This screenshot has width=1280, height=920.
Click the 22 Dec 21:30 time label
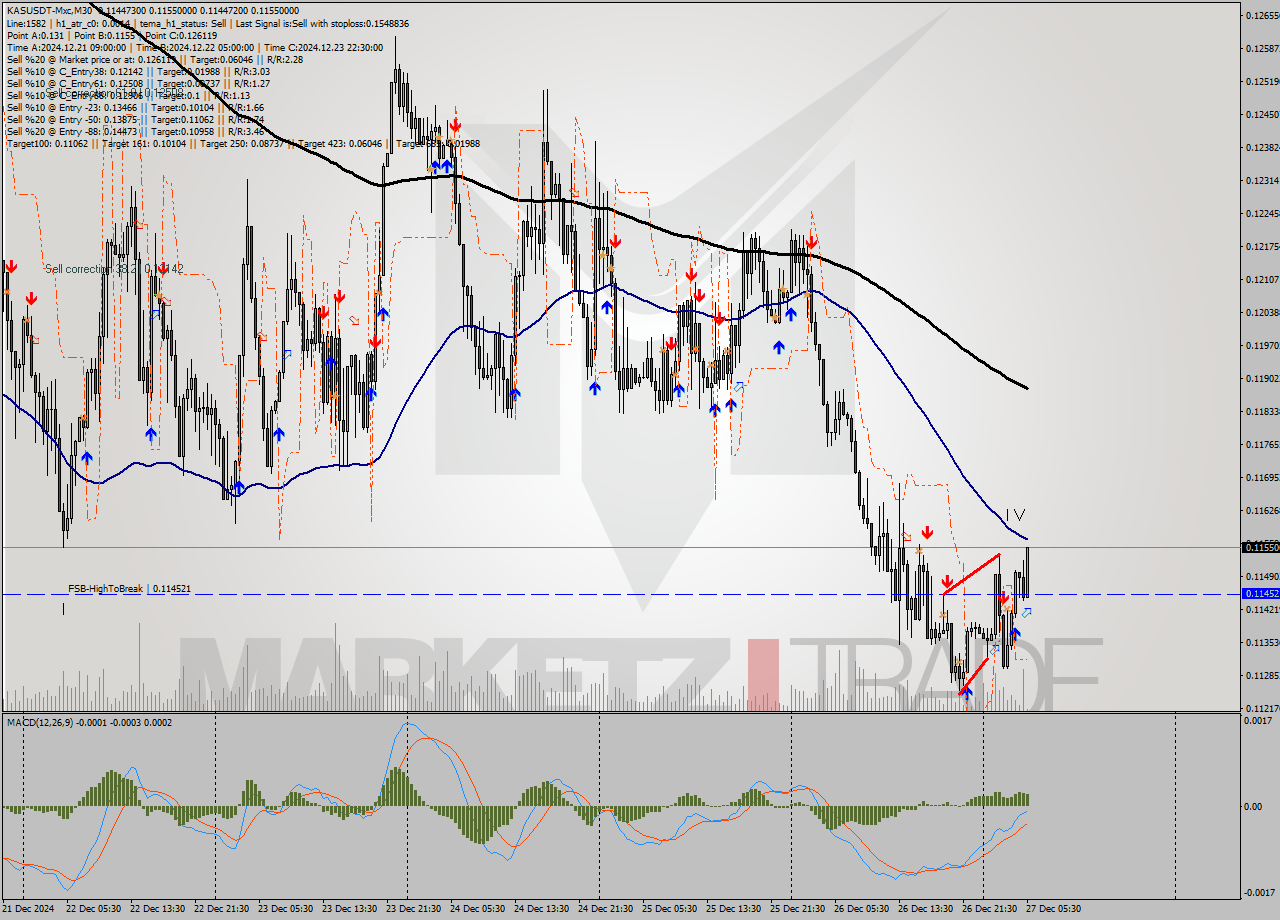[221, 909]
